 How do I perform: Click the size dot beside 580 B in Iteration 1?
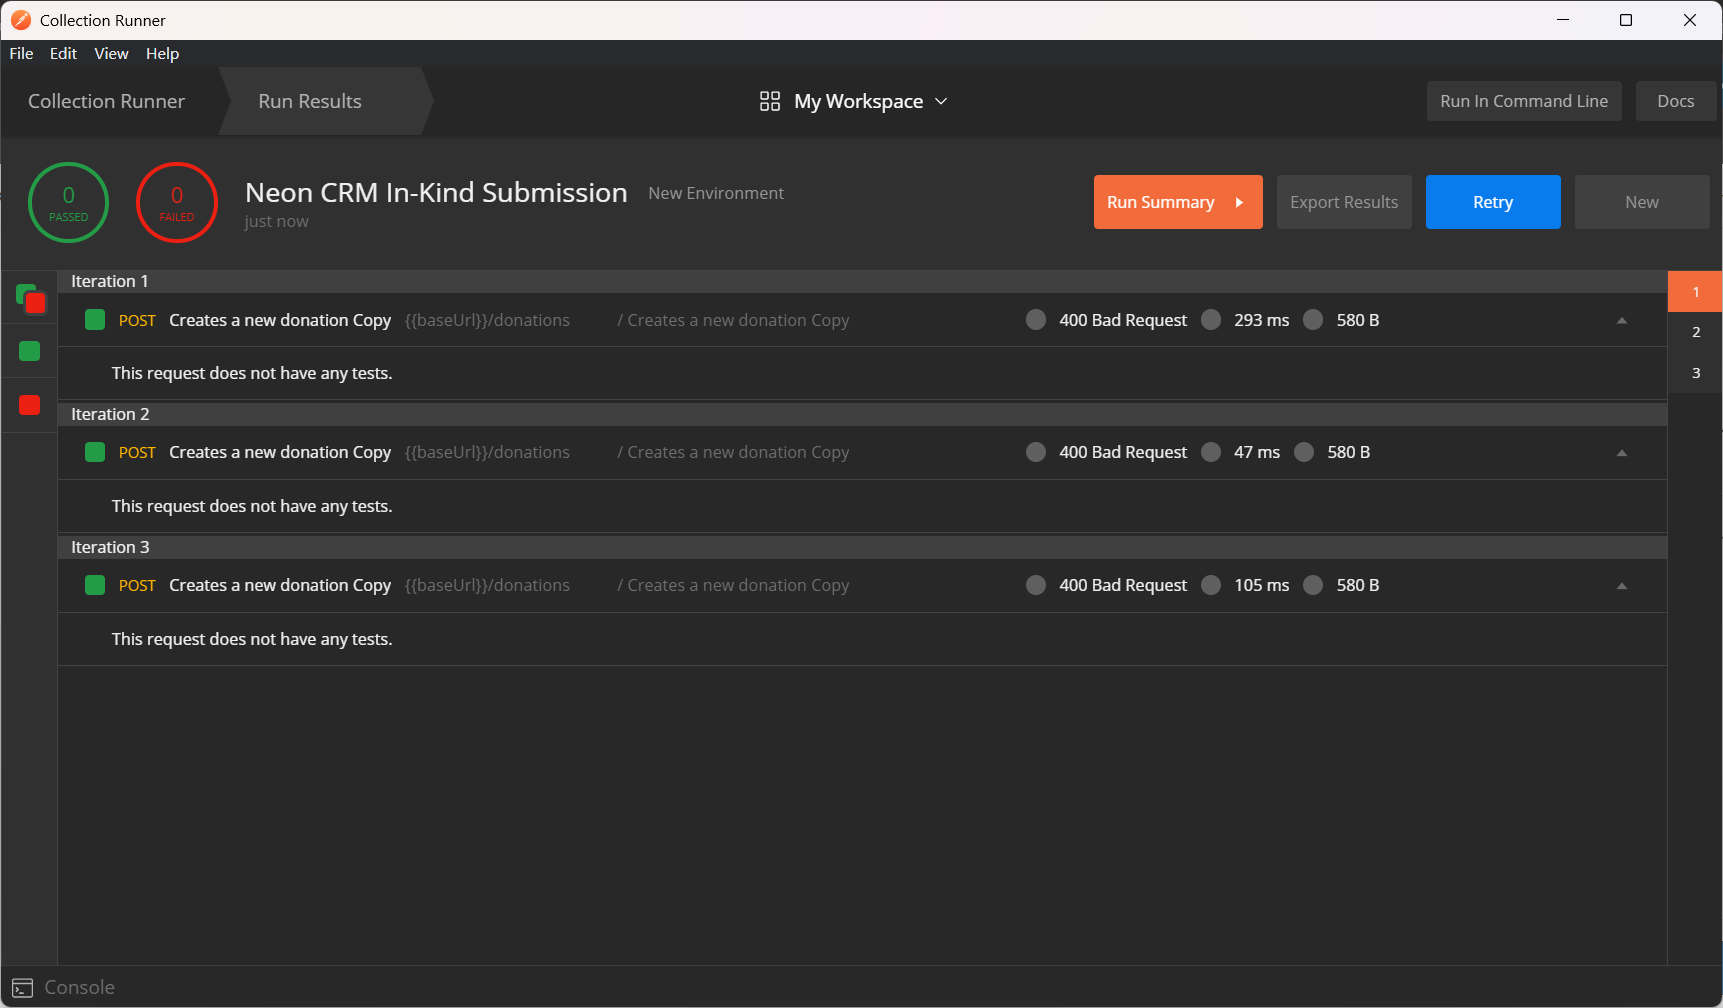(x=1313, y=320)
